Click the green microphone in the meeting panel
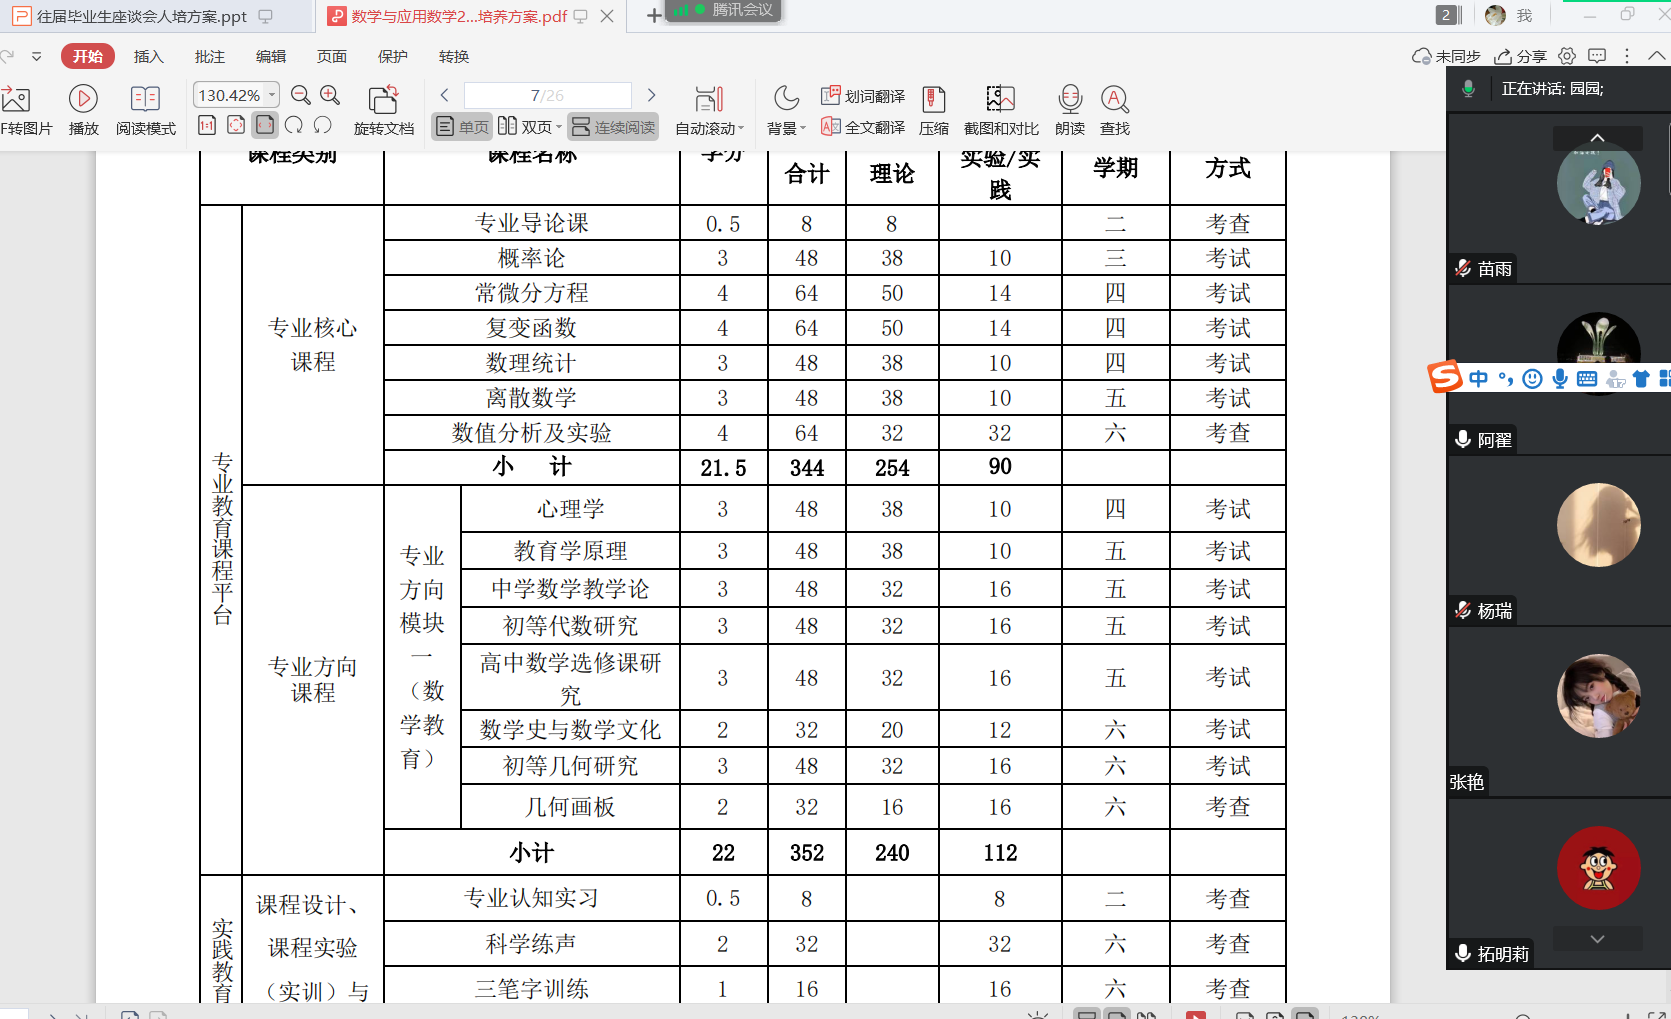1671x1019 pixels. pos(1468,88)
